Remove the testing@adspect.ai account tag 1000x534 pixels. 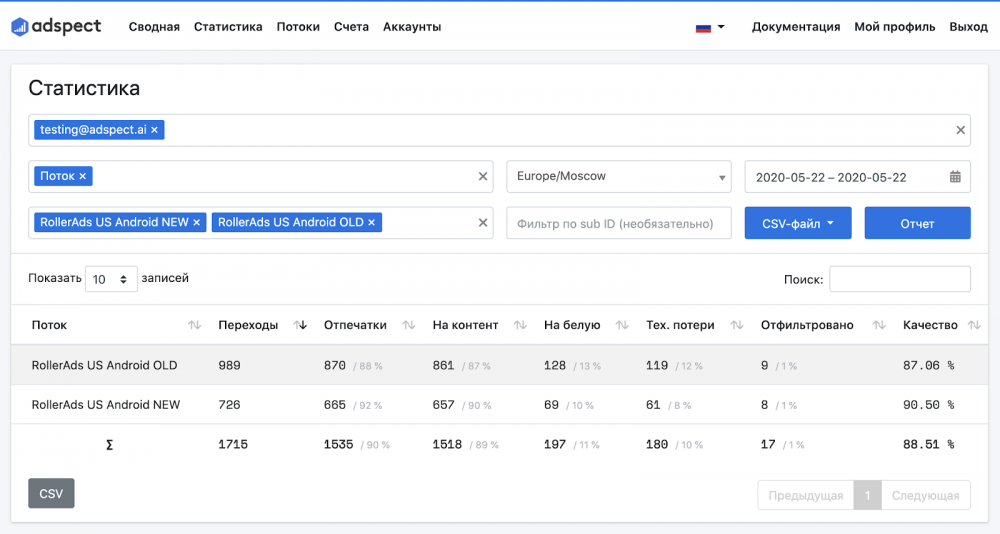click(154, 130)
